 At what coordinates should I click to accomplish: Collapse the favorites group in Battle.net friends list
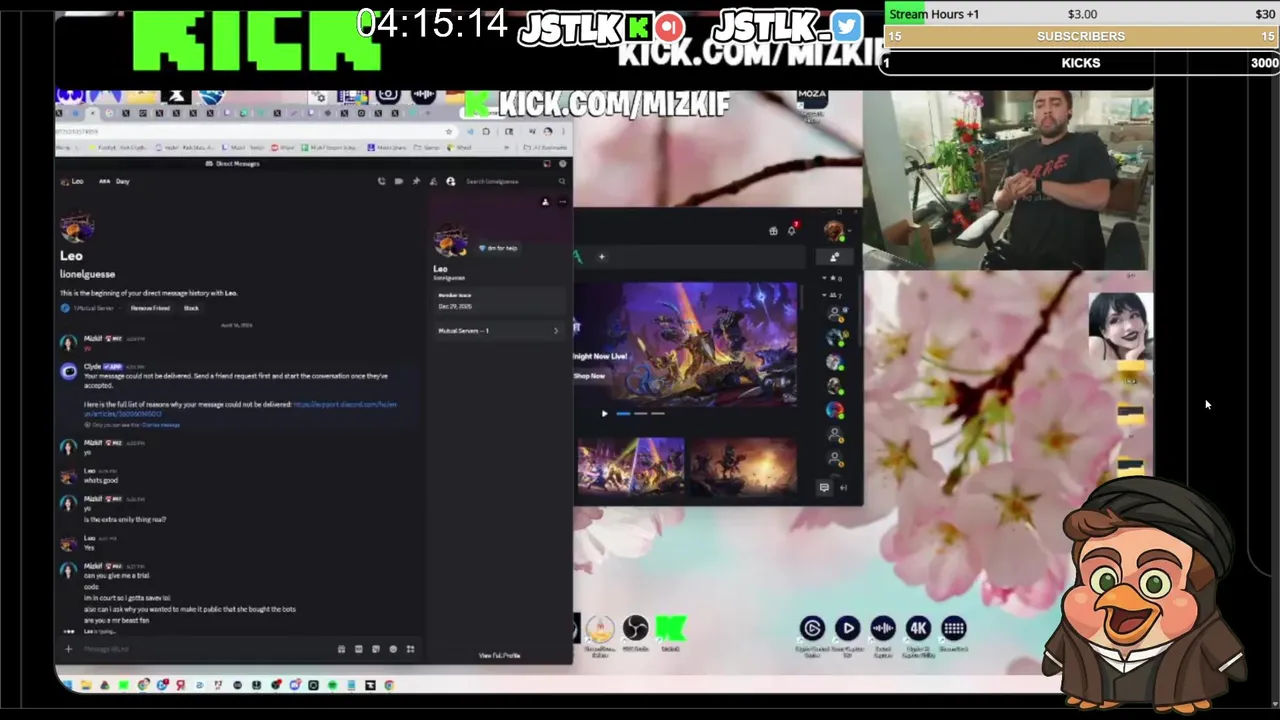(832, 278)
